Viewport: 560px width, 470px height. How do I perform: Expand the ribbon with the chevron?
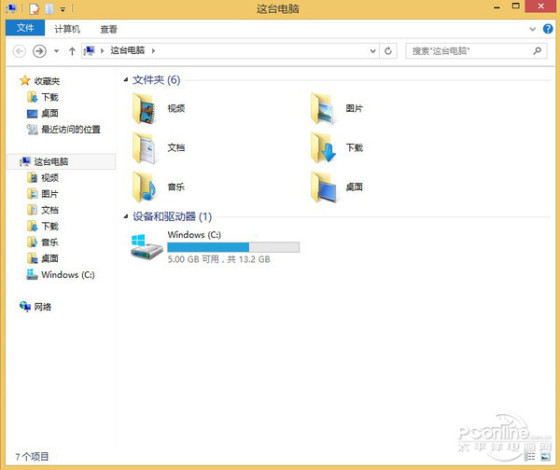pos(532,29)
